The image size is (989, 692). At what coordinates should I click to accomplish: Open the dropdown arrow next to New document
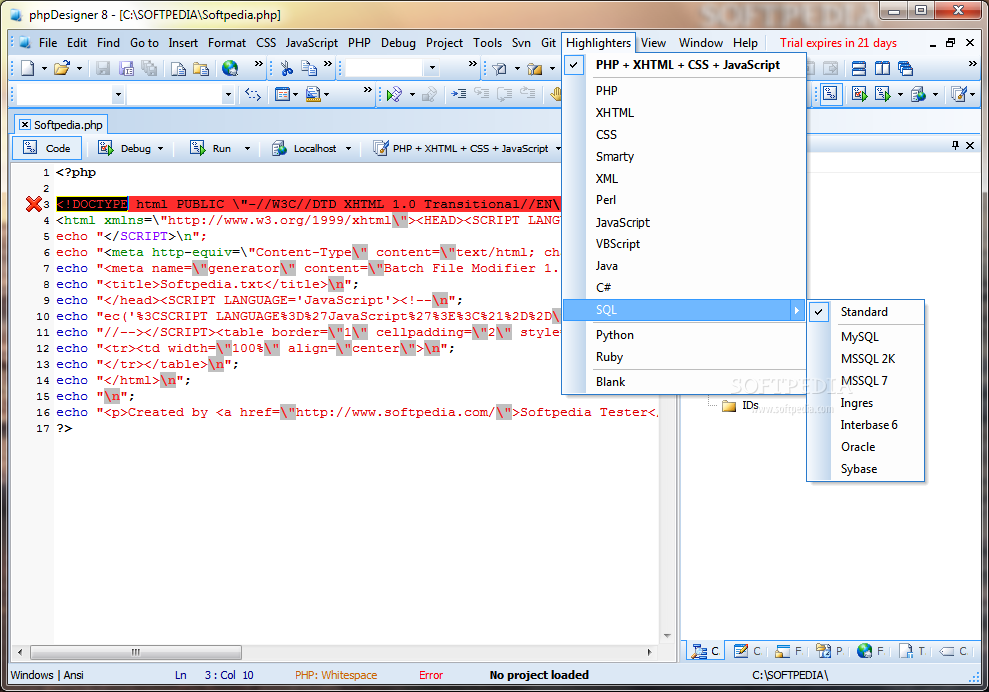point(44,68)
